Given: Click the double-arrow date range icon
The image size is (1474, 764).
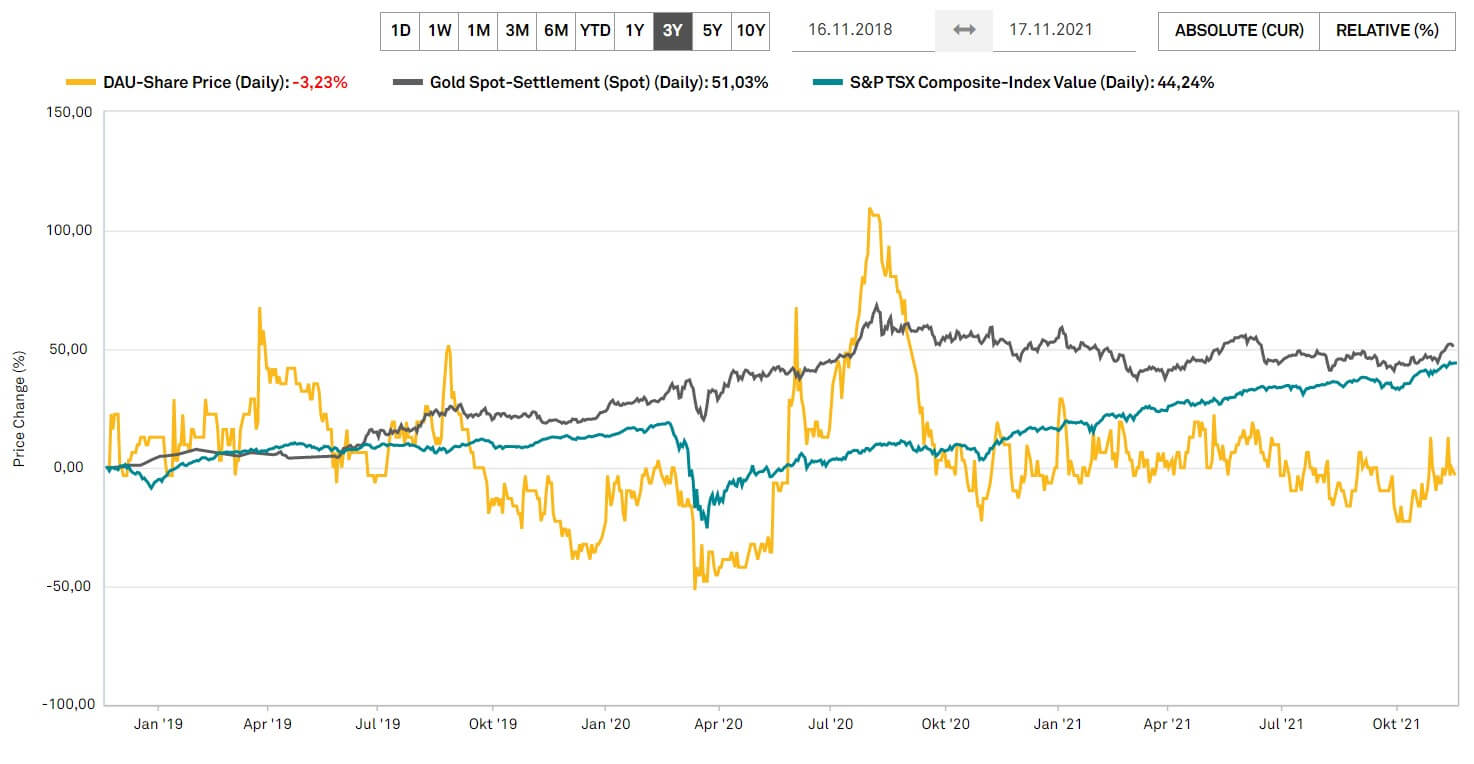Looking at the screenshot, I should tap(964, 30).
